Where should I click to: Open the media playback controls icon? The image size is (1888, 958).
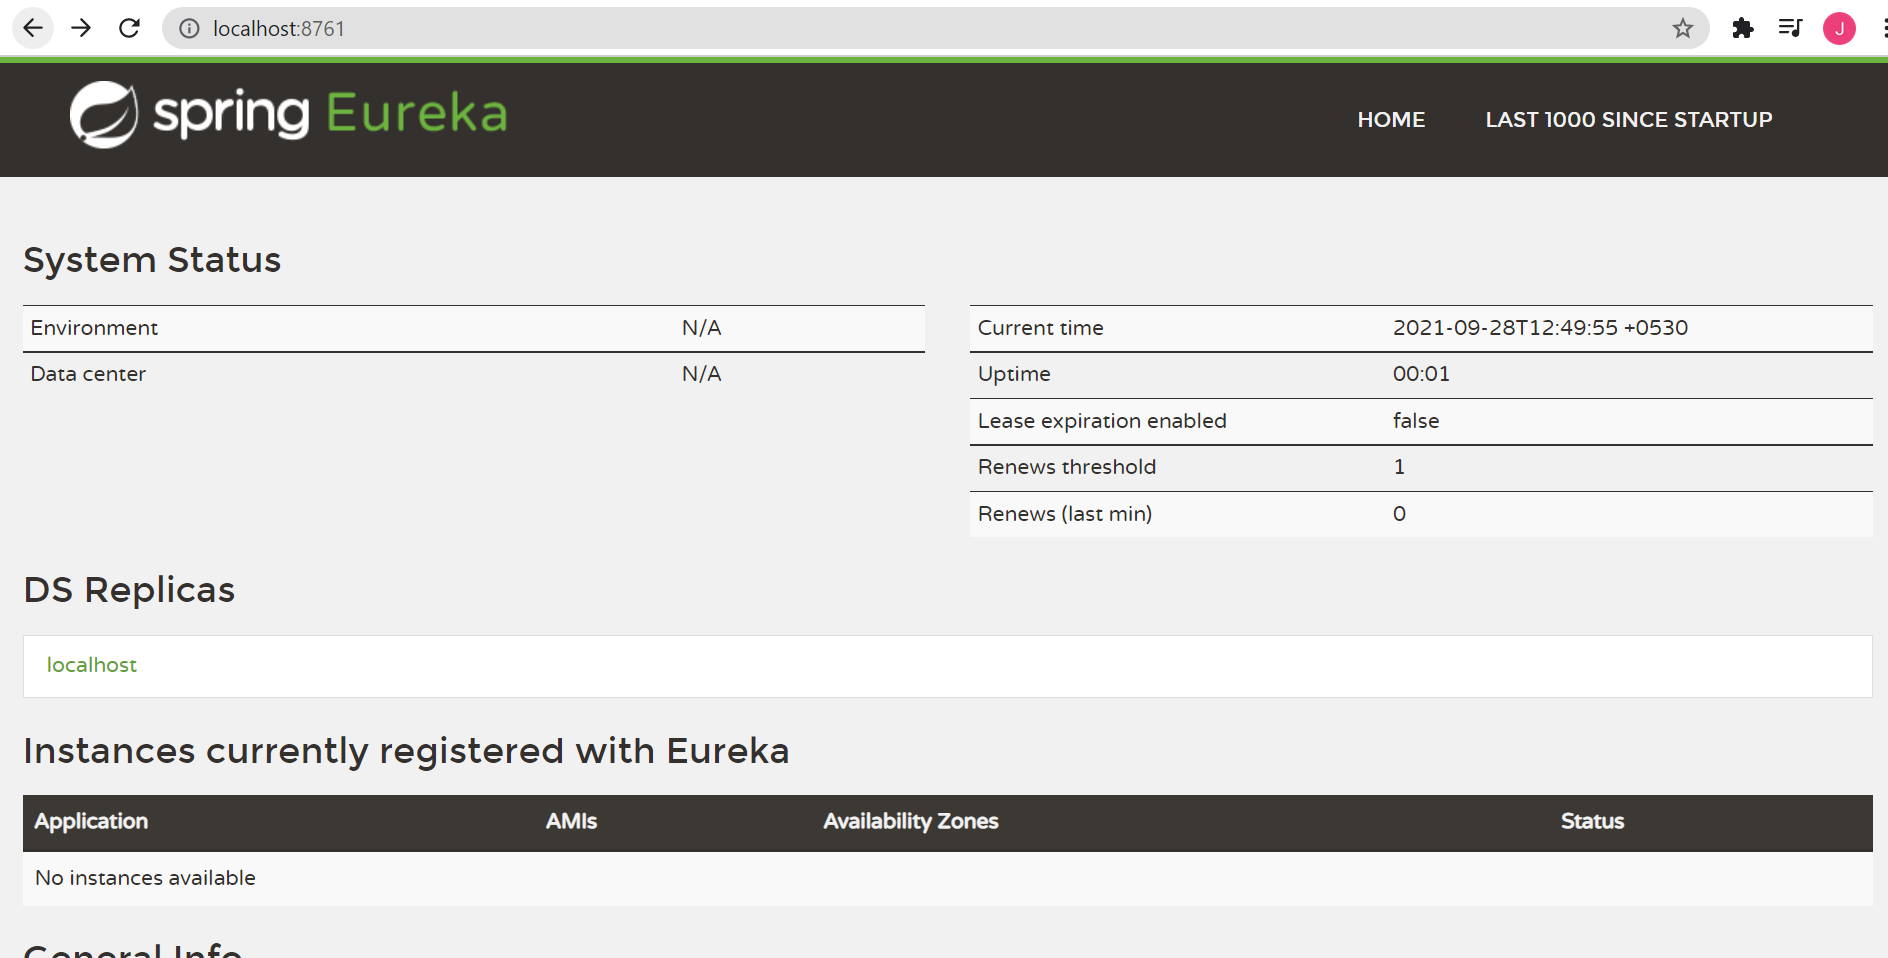coord(1790,28)
